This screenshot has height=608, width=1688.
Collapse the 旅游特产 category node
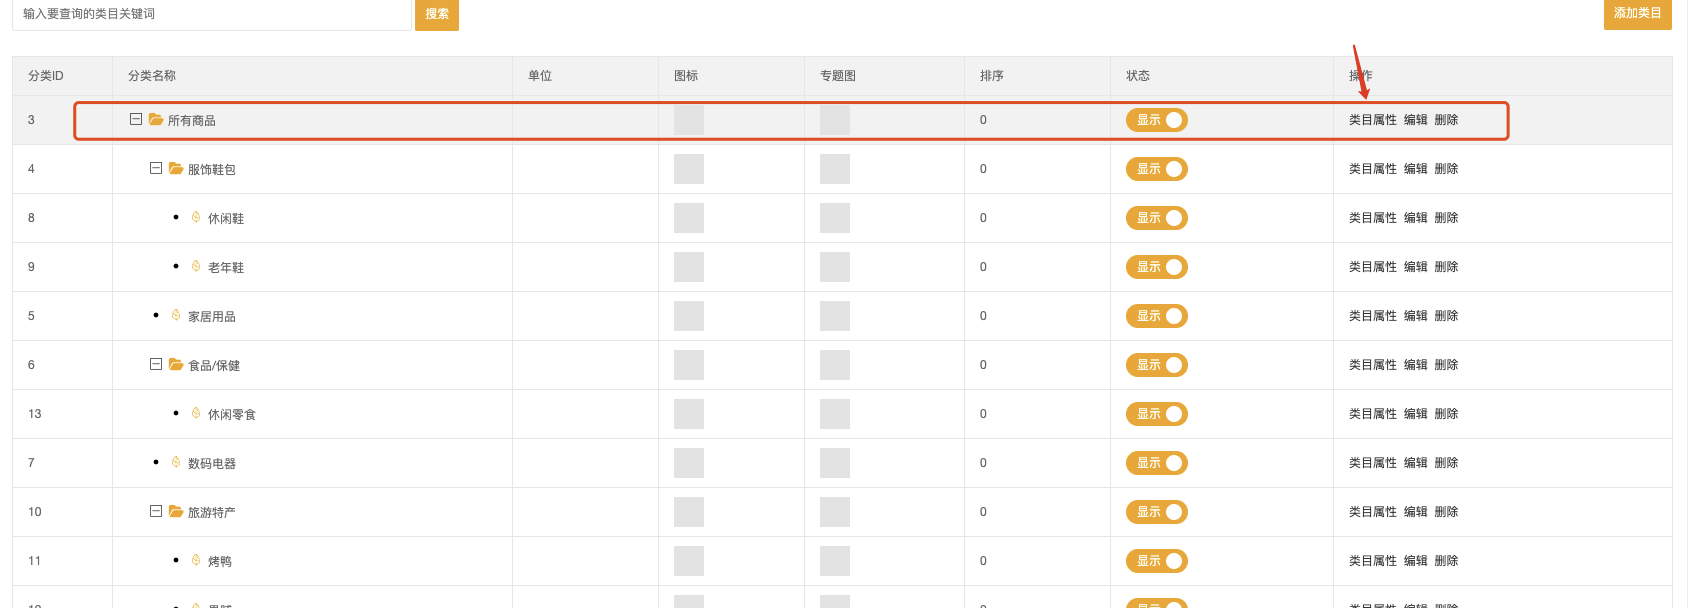tap(156, 511)
